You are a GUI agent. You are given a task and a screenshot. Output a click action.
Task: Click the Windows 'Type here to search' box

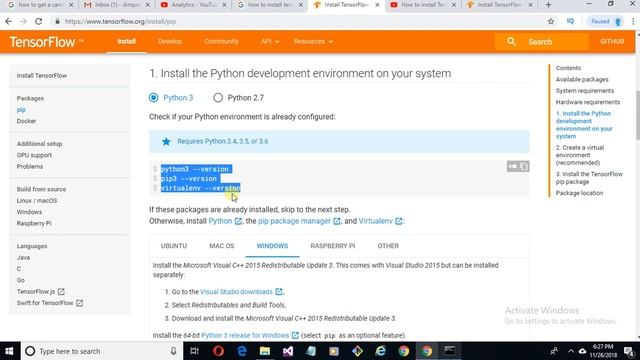(101, 351)
